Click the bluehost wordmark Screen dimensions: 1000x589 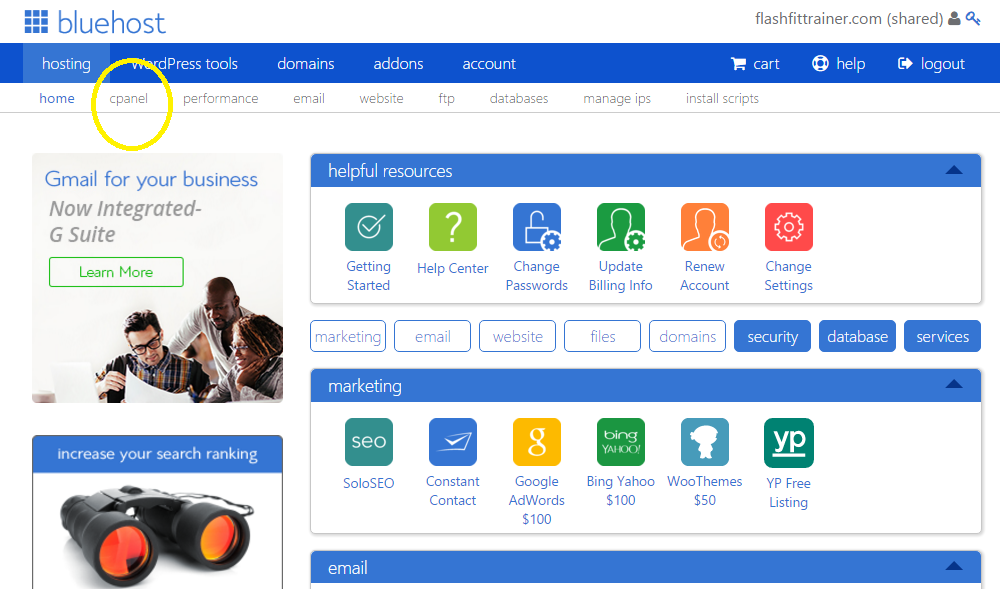111,23
